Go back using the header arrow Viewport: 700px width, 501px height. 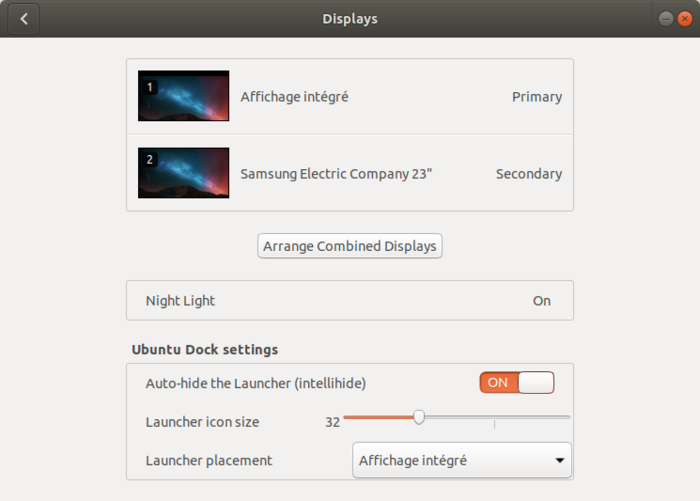24,19
